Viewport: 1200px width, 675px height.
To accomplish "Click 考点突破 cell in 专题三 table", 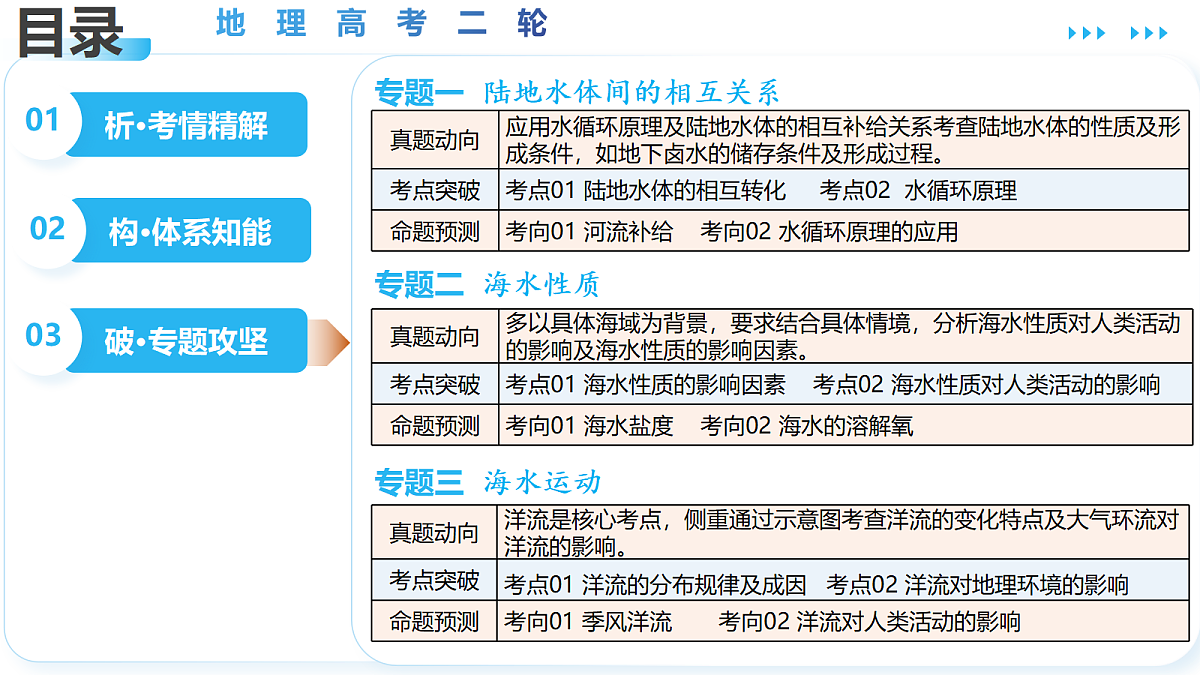I will [x=435, y=580].
